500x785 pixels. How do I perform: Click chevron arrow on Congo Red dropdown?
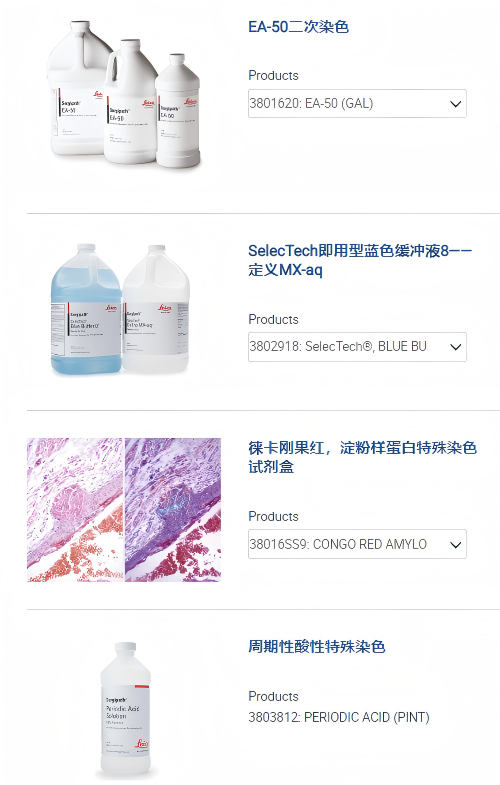pos(455,545)
